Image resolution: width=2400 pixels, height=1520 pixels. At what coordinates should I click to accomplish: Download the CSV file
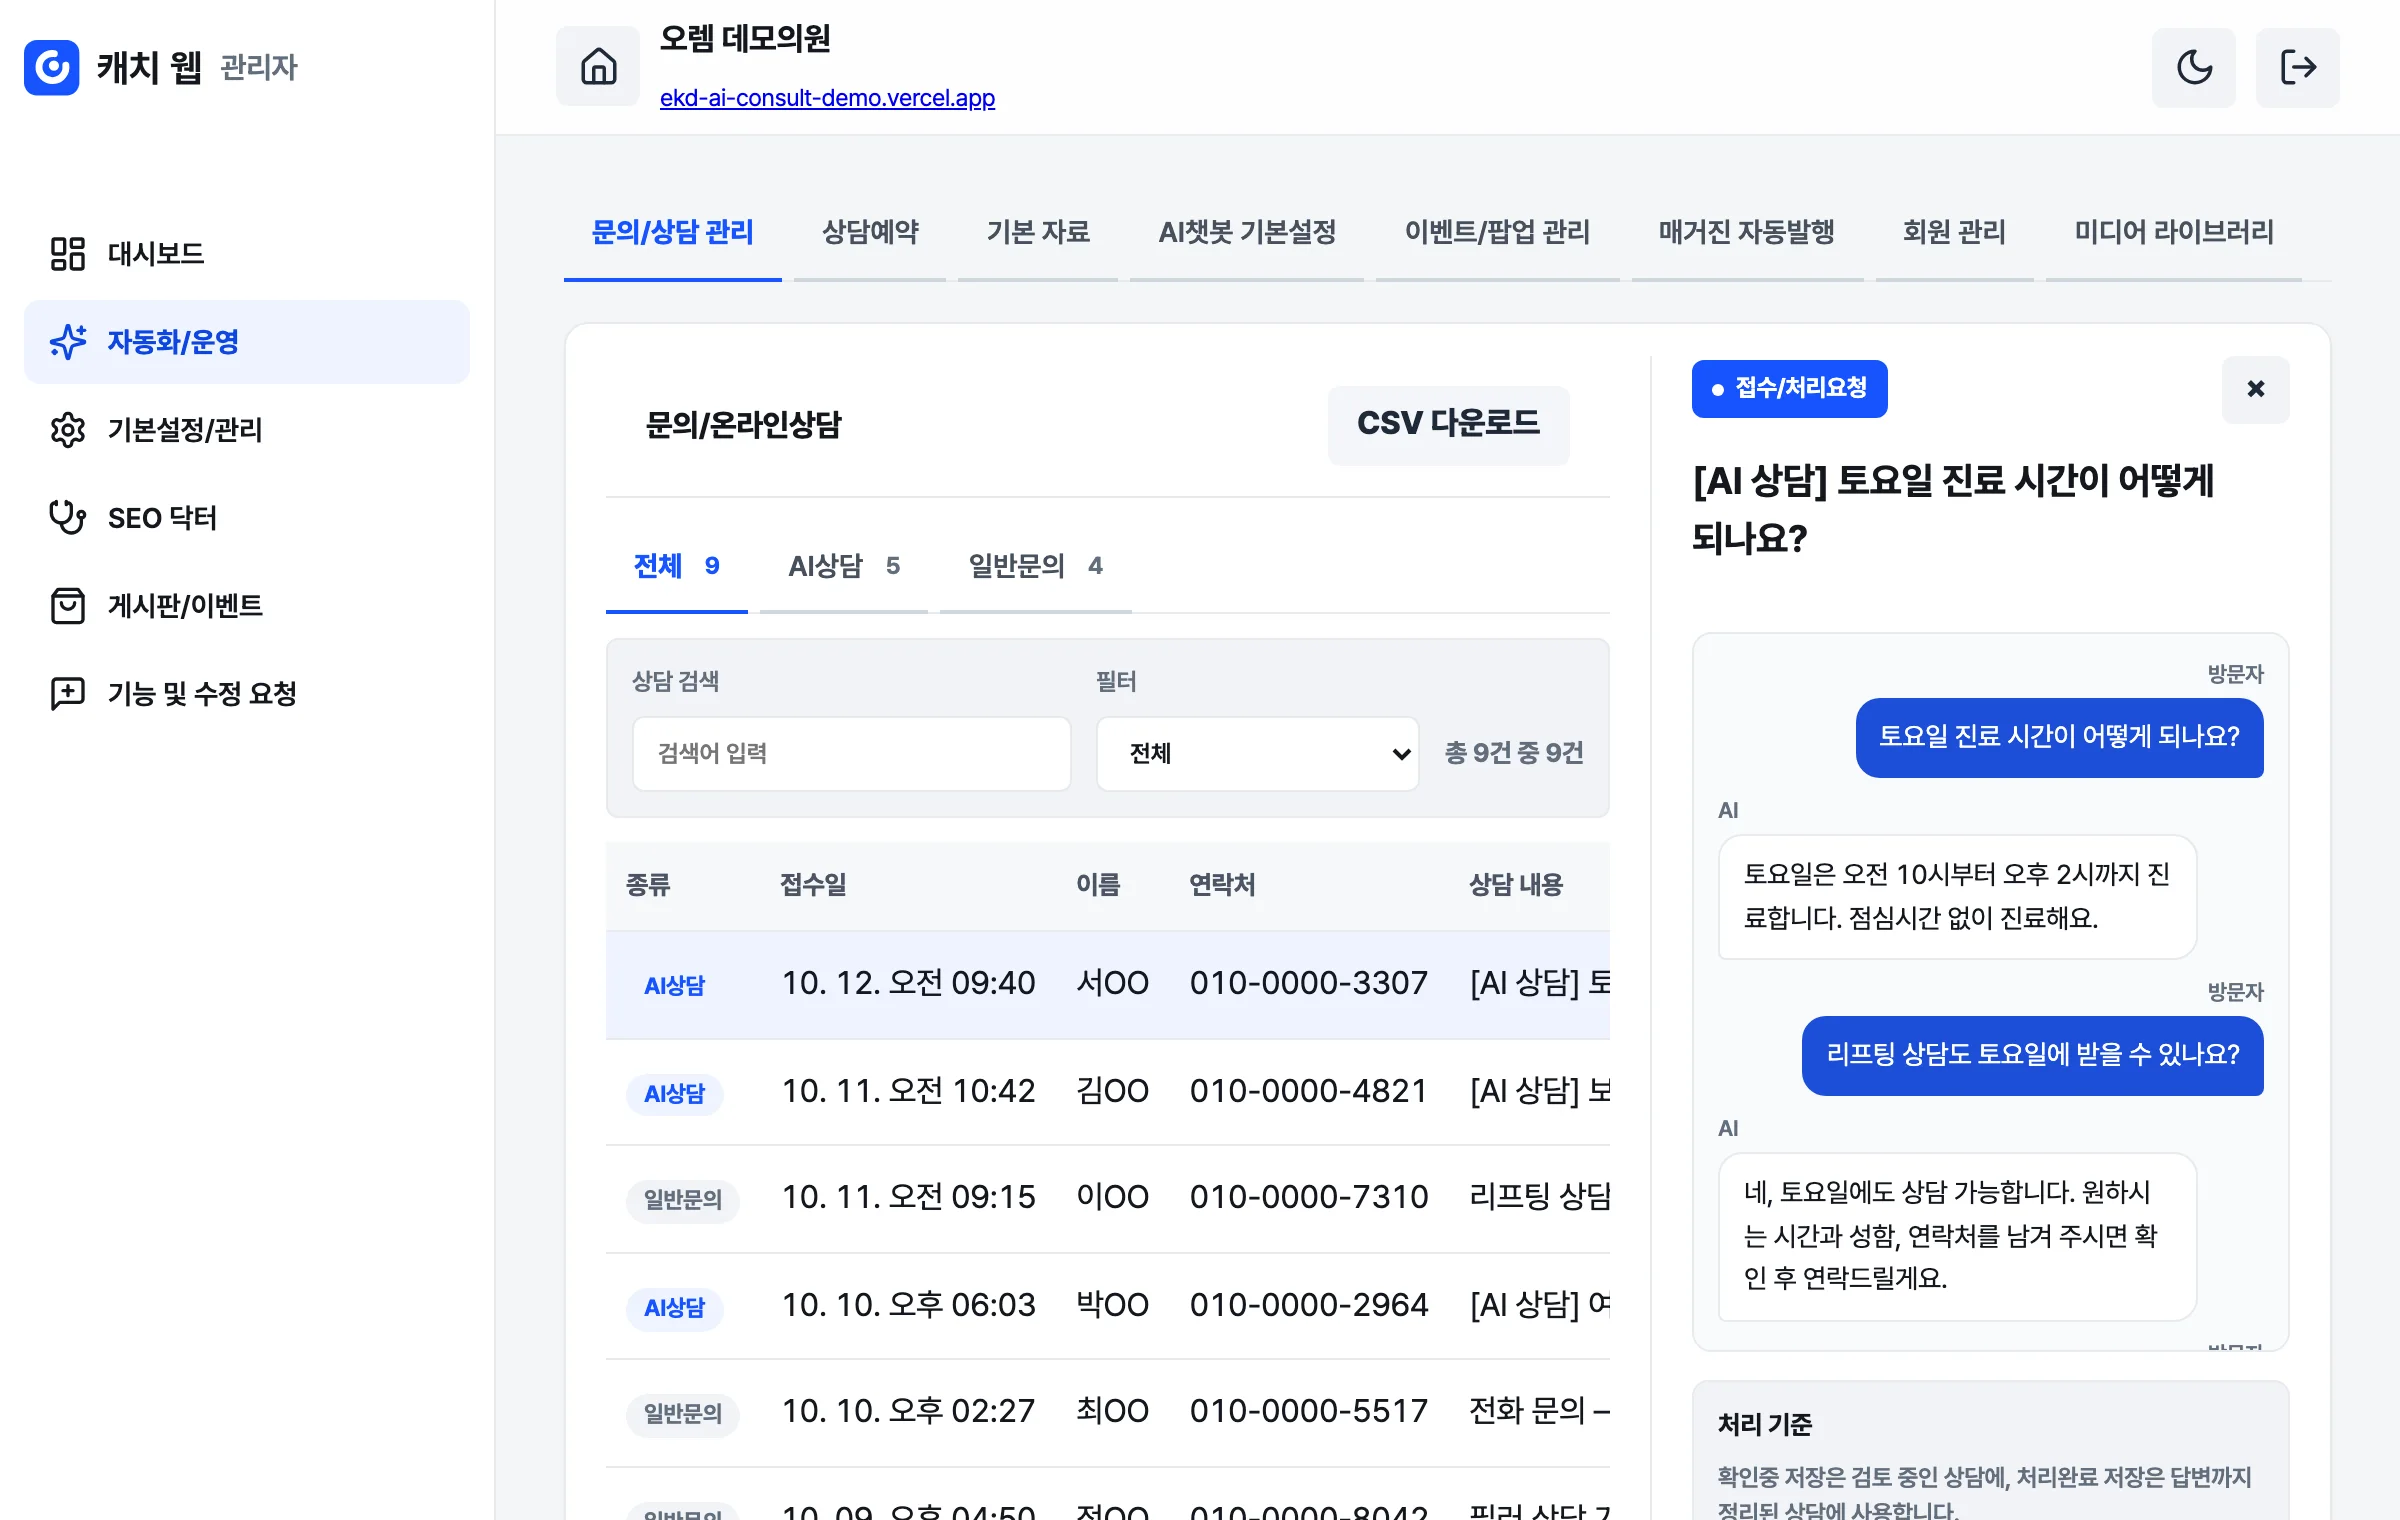point(1448,424)
